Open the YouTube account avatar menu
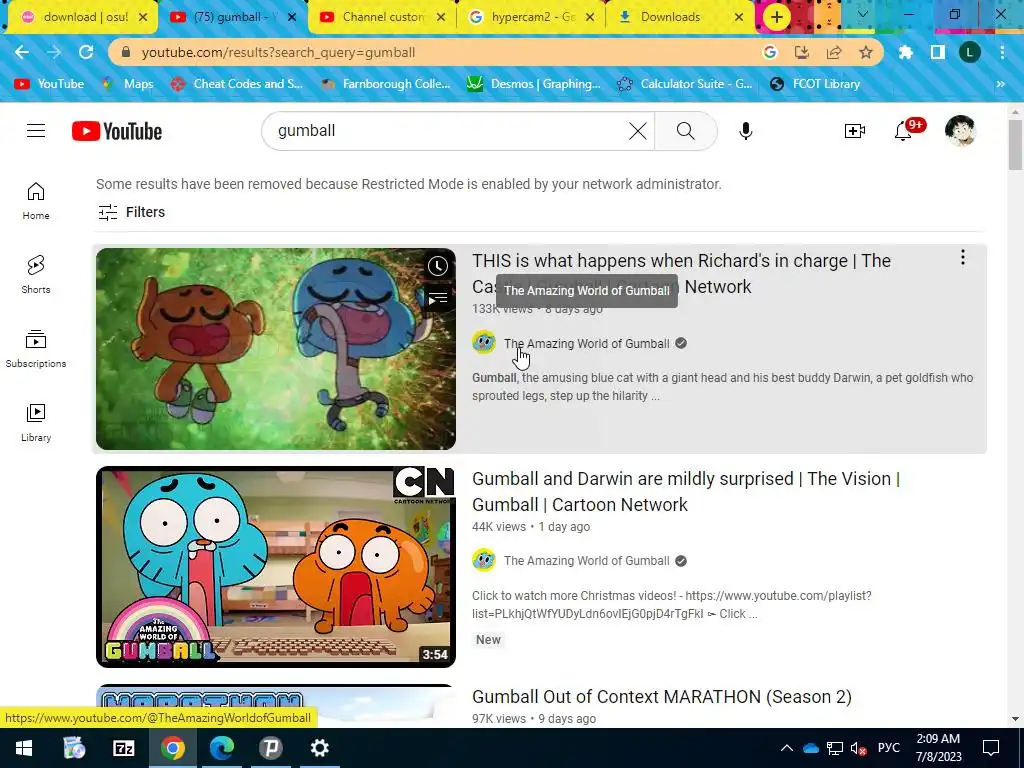Image resolution: width=1024 pixels, height=768 pixels. pos(960,131)
